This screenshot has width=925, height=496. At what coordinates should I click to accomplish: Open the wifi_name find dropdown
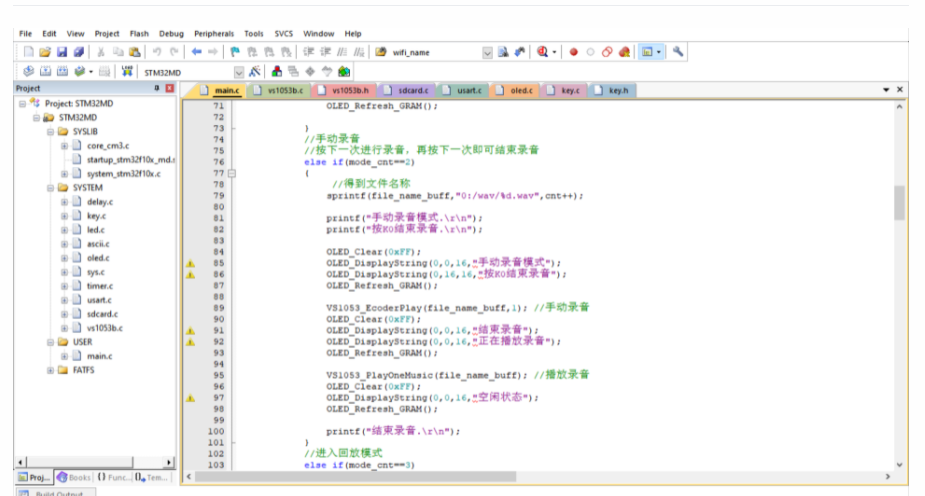point(488,52)
